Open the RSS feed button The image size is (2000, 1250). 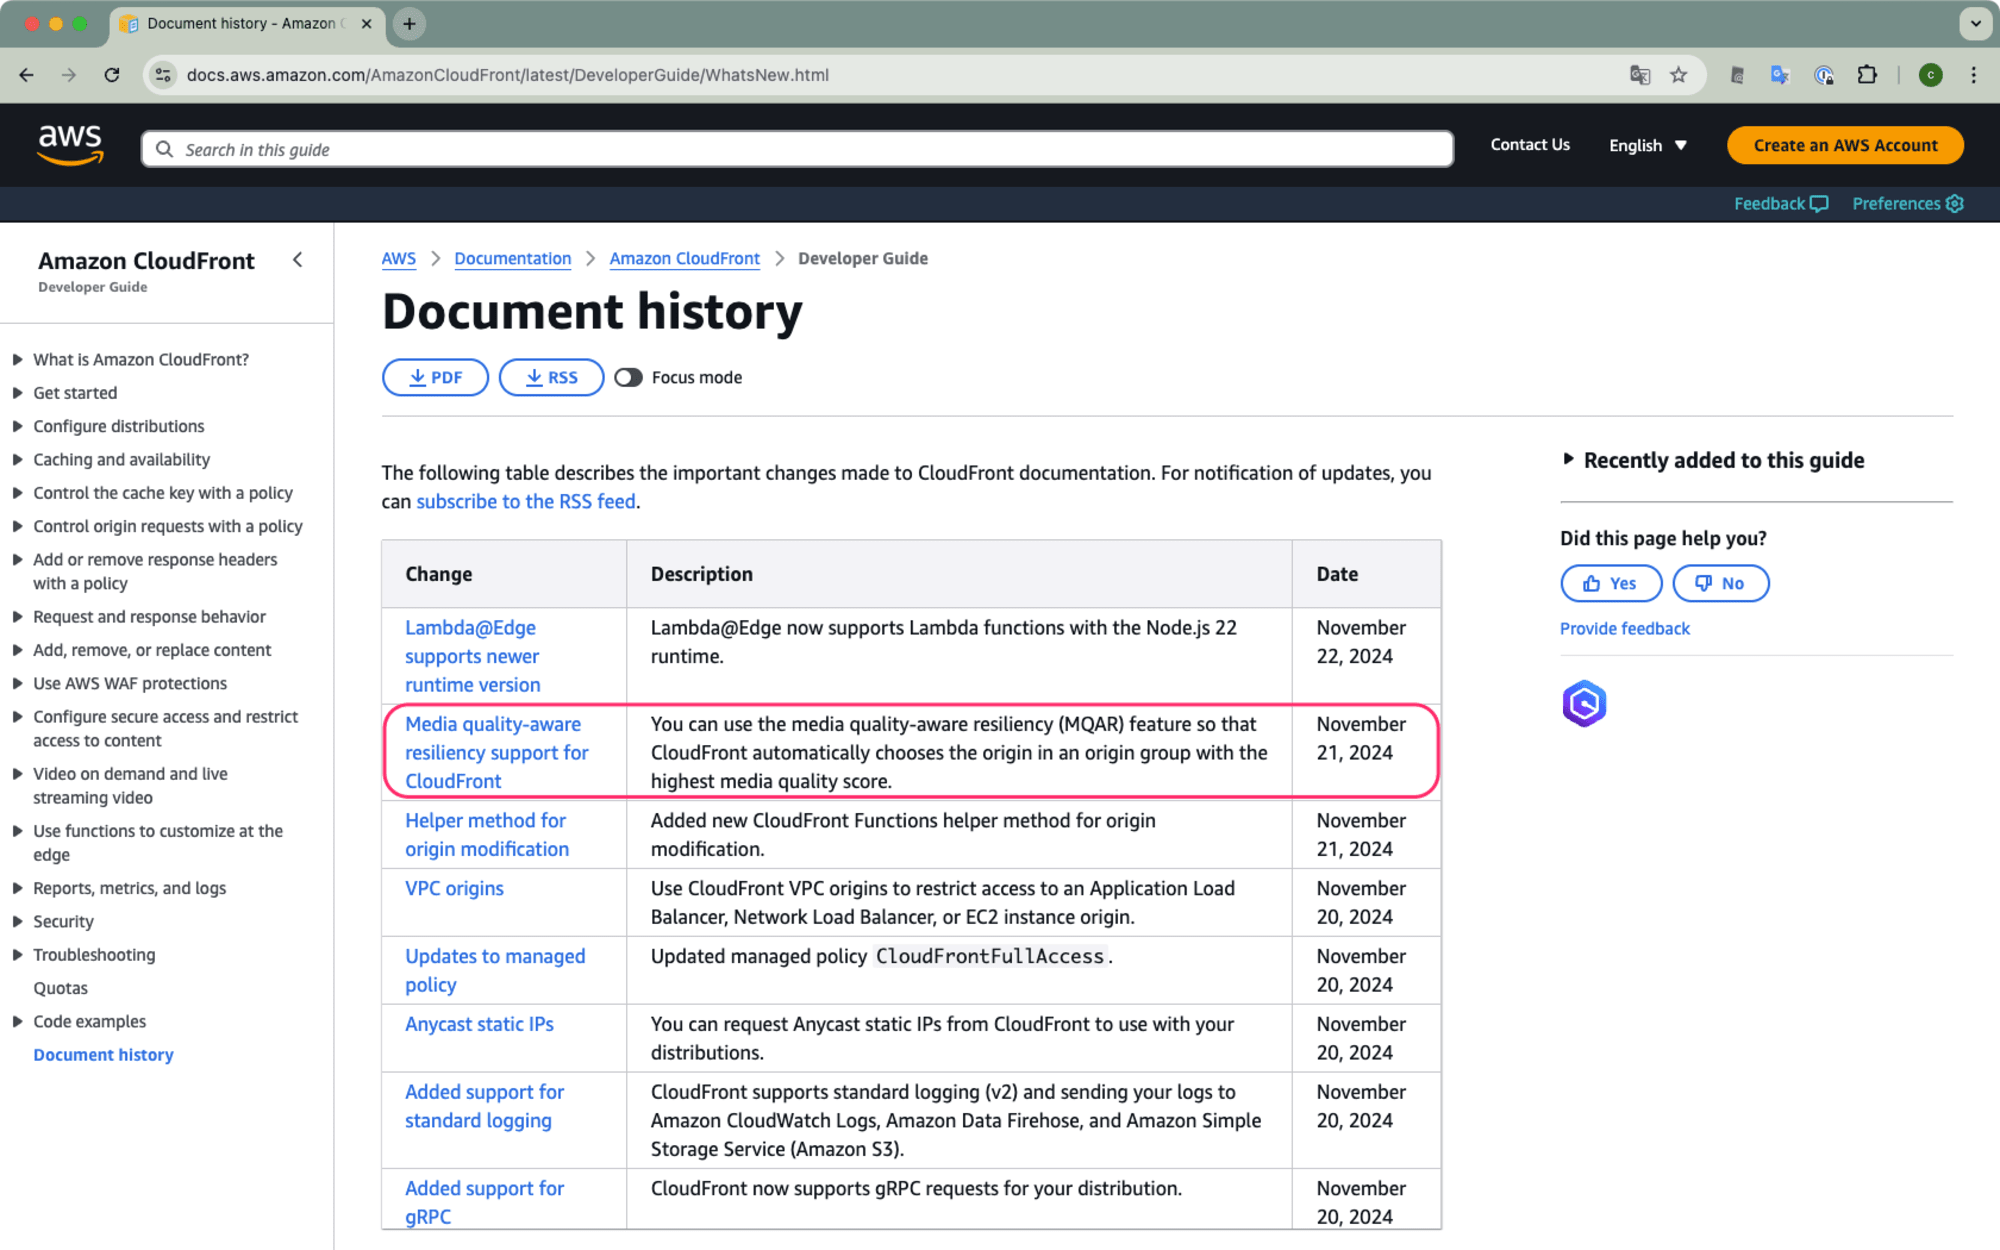click(x=551, y=377)
